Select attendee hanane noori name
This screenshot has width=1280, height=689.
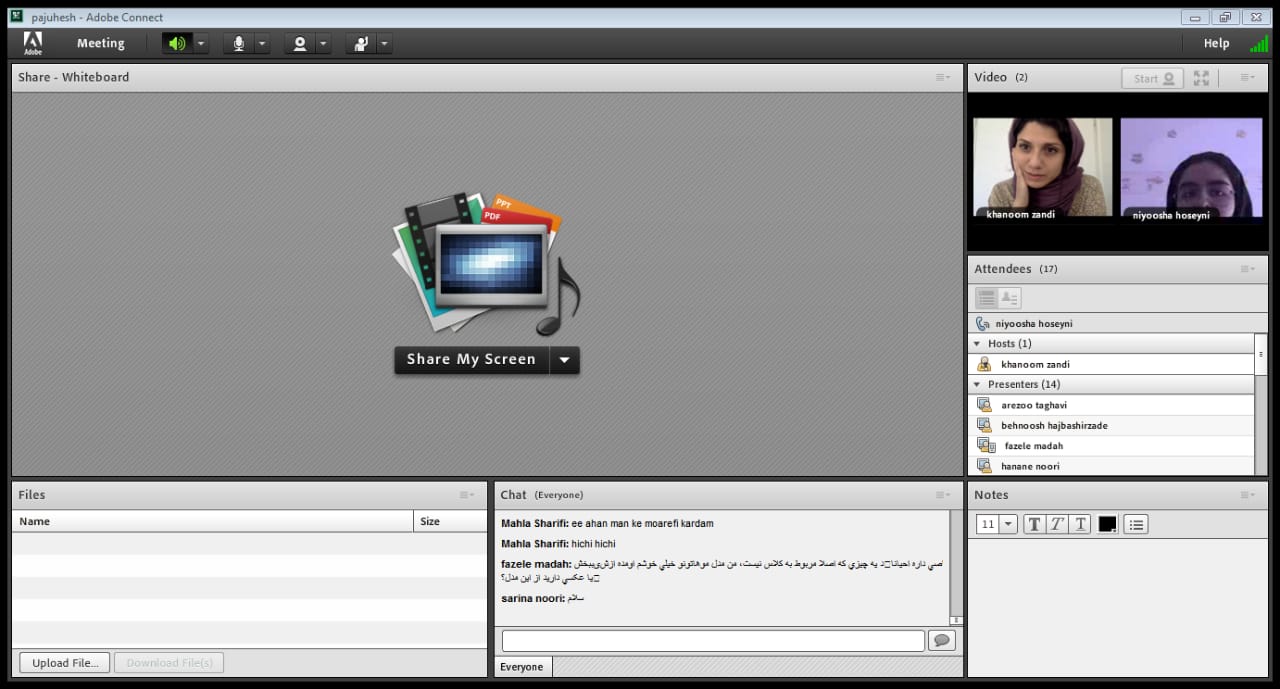coord(1030,466)
